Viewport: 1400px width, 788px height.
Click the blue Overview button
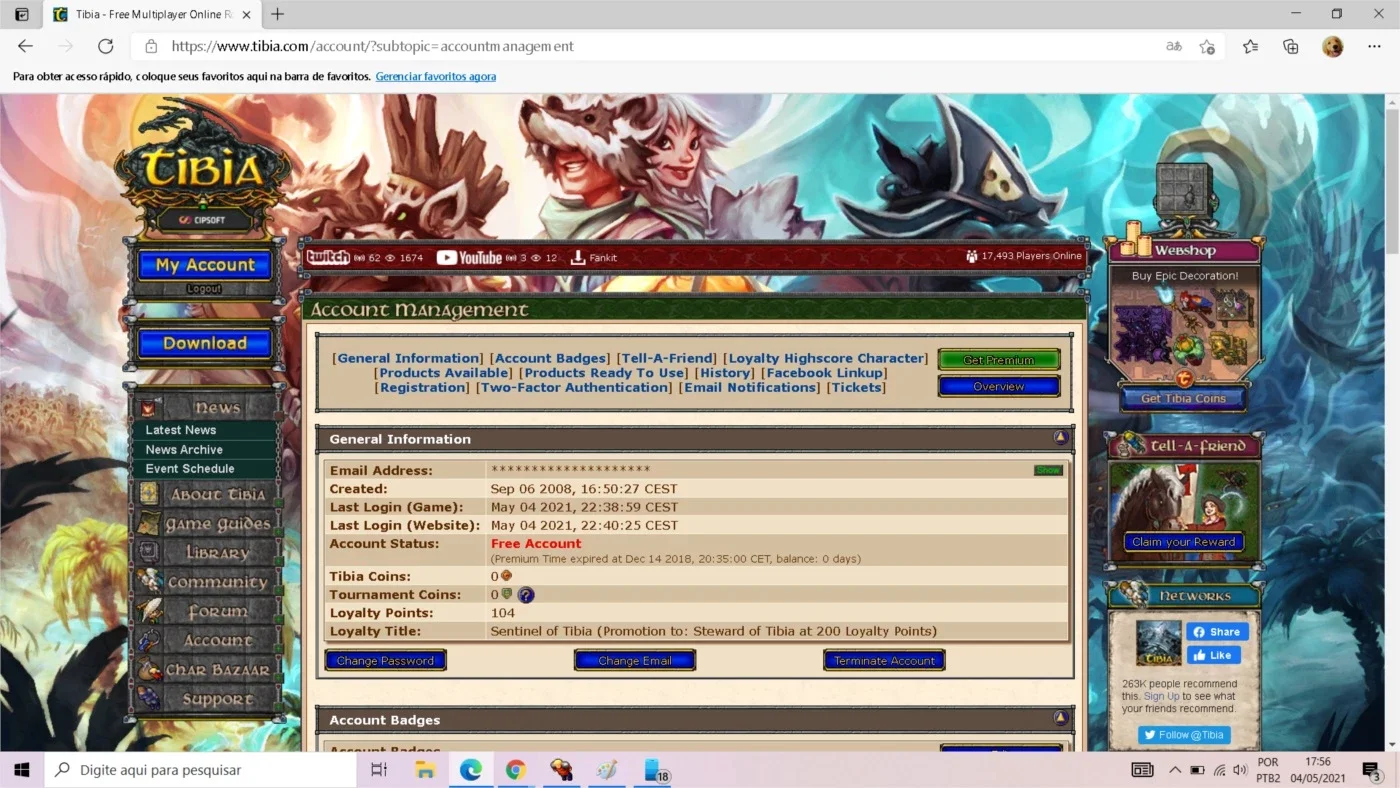999,386
